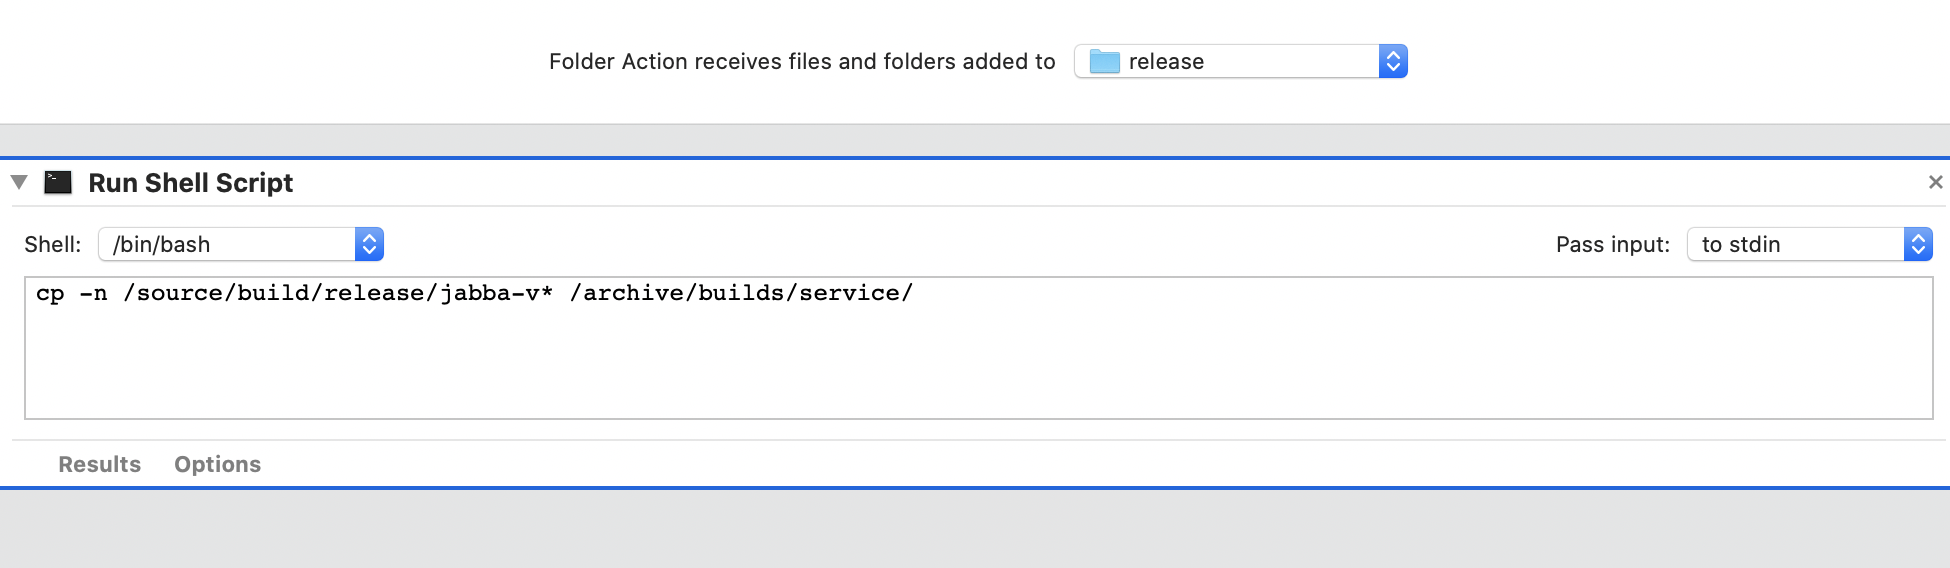The width and height of the screenshot is (1950, 568).
Task: Click the blue arrows on the to stdin popup
Action: 1918,244
